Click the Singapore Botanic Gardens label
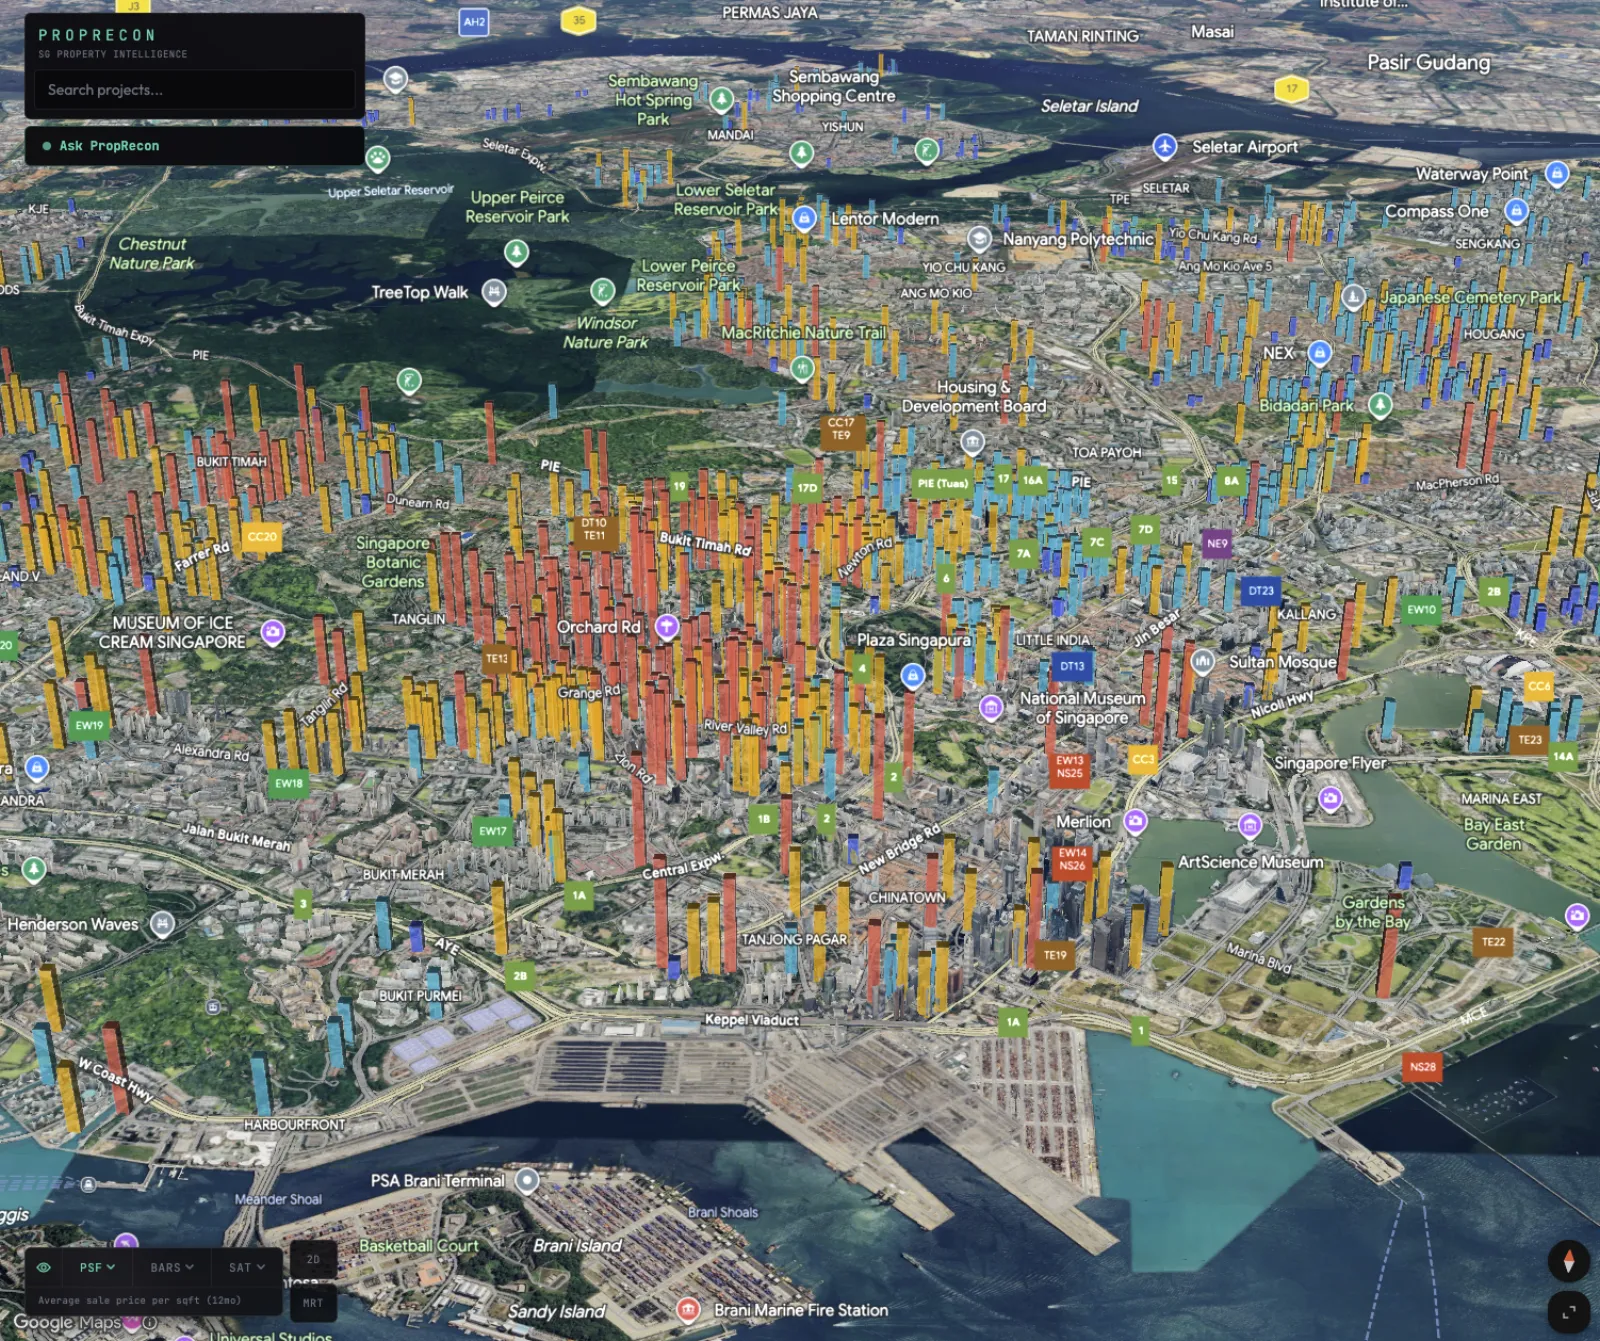This screenshot has width=1600, height=1341. (393, 562)
